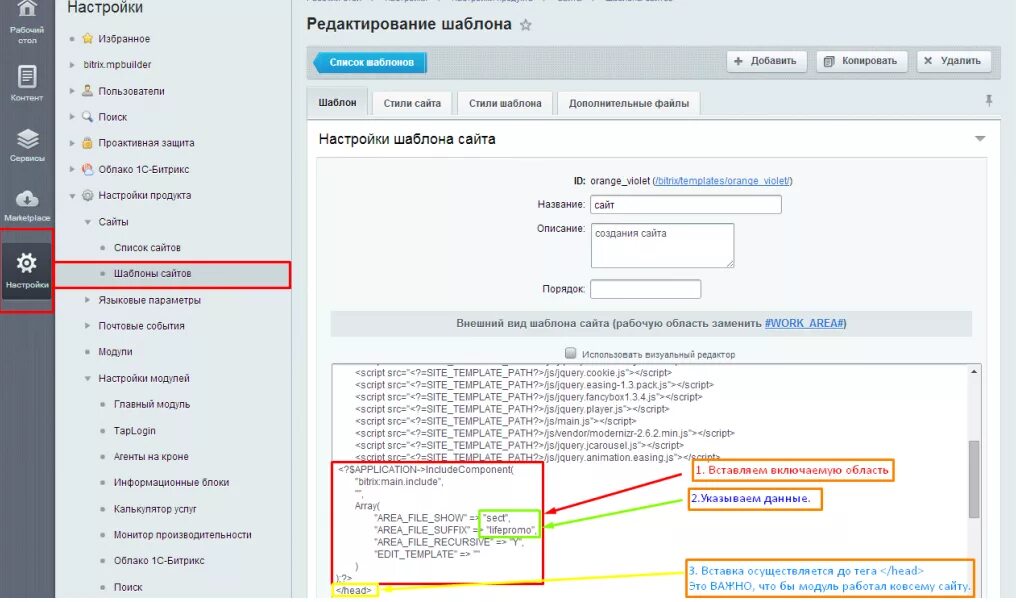The height and width of the screenshot is (602, 1016).
Task: Open the Сервисы layers icon
Action: point(27,139)
